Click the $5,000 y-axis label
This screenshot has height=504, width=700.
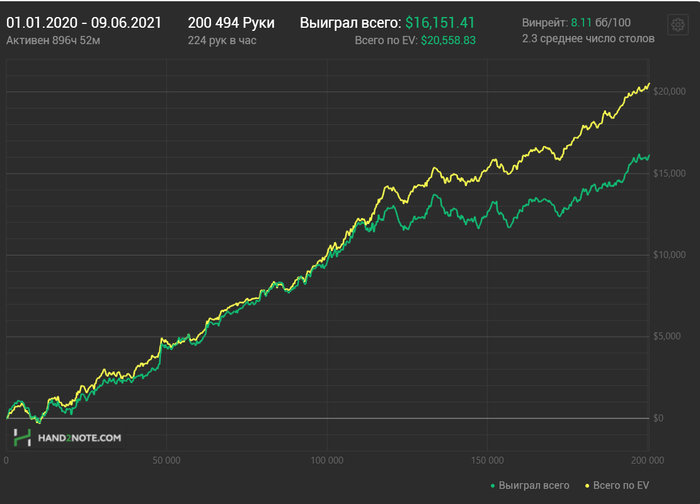click(x=667, y=336)
